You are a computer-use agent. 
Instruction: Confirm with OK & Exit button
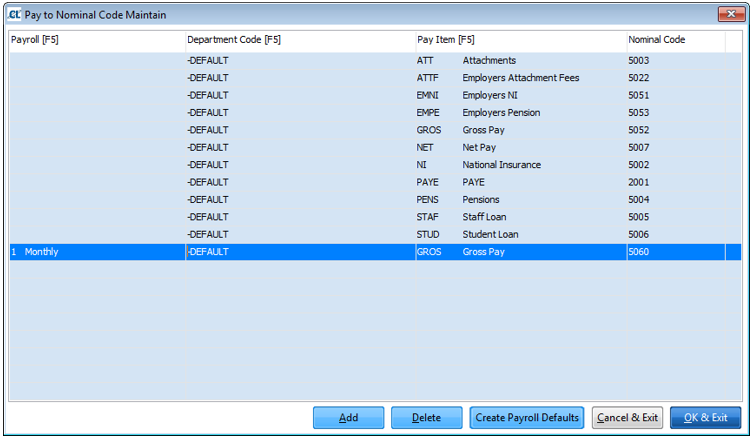(x=705, y=417)
